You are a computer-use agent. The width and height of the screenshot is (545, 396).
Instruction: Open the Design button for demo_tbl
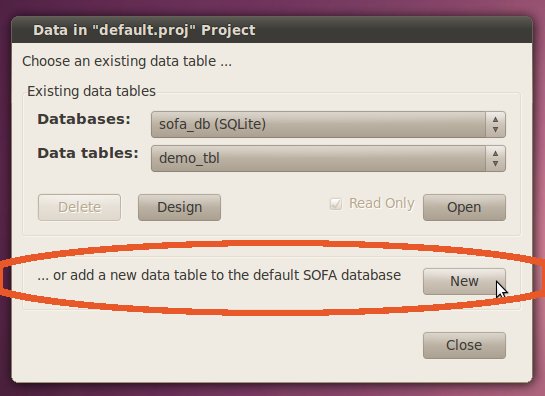[x=179, y=208]
